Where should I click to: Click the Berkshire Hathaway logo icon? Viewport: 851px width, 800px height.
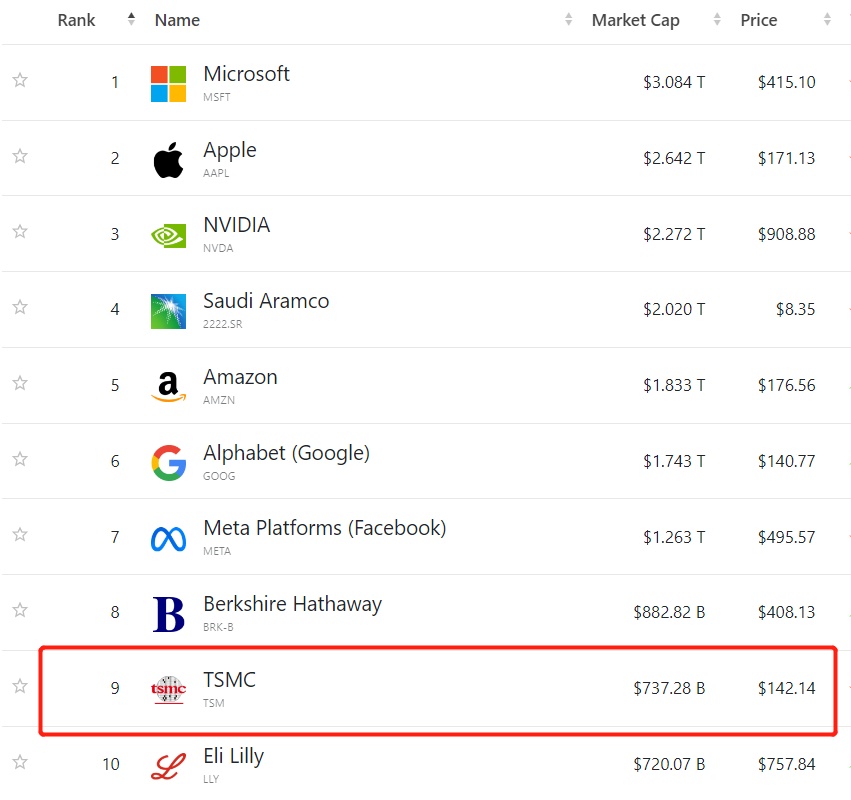[168, 614]
